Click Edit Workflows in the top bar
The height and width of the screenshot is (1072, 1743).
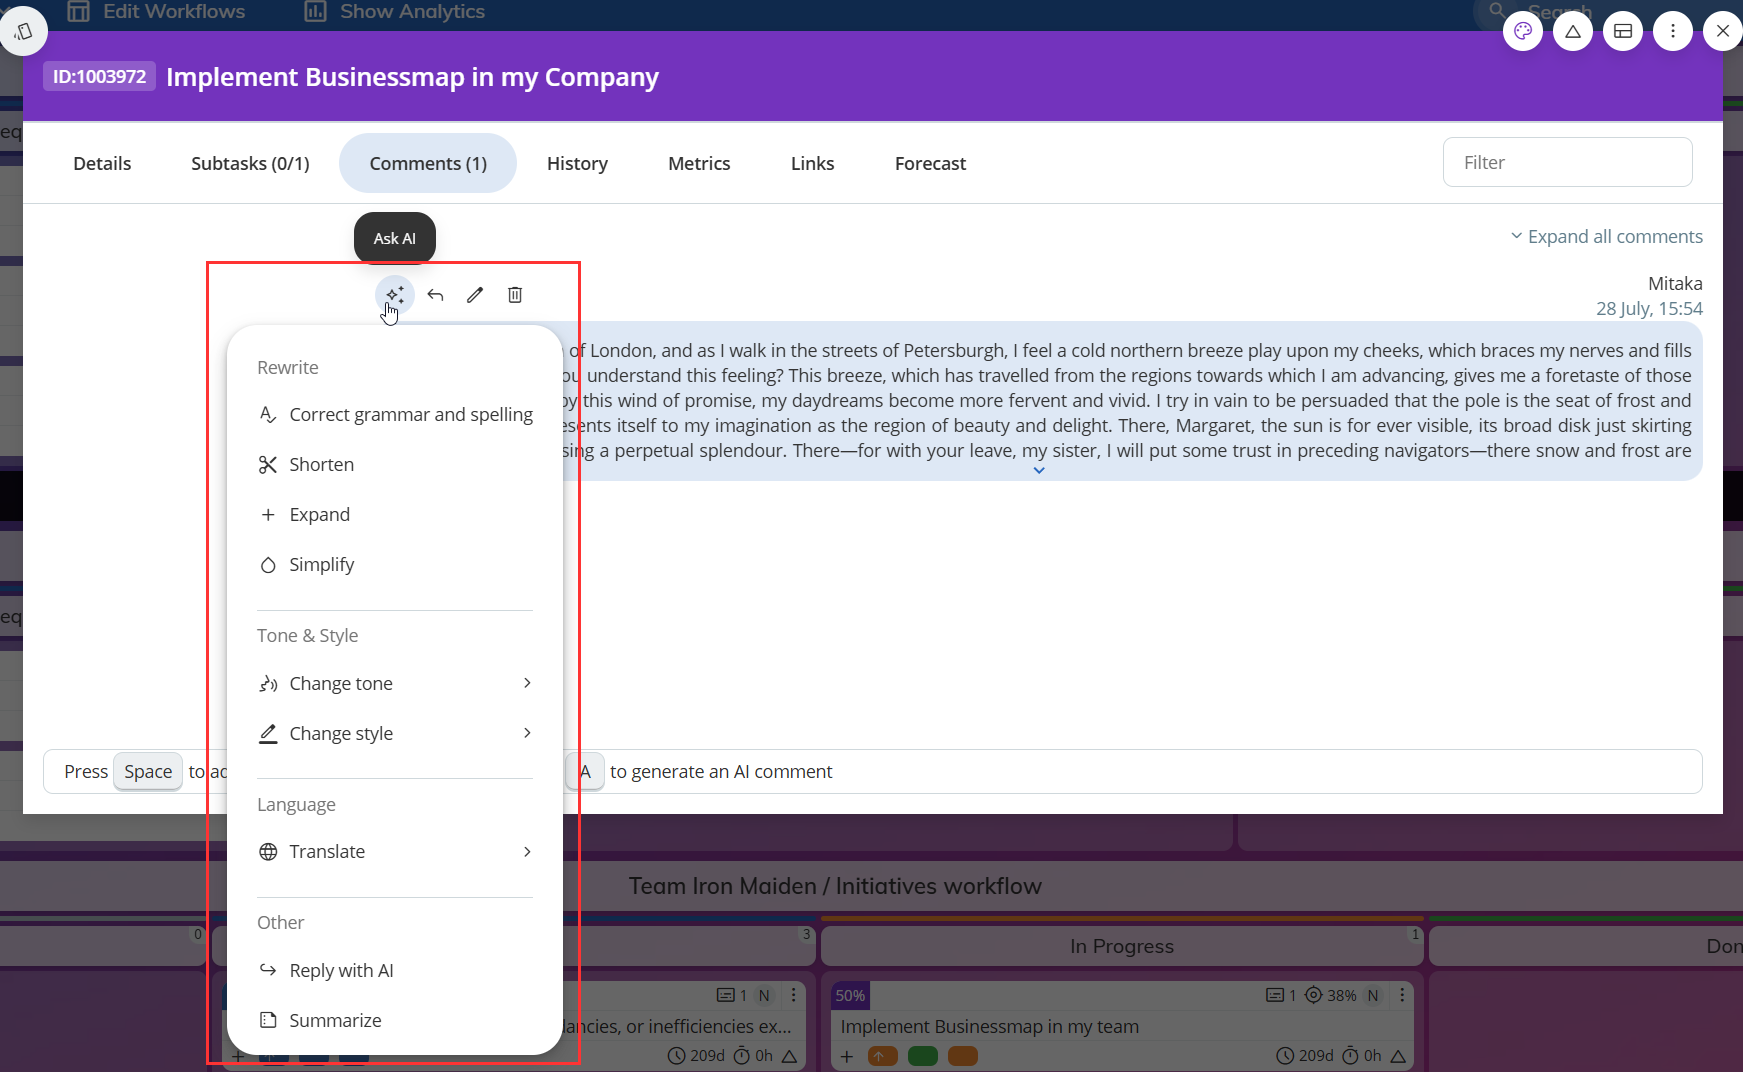[155, 11]
